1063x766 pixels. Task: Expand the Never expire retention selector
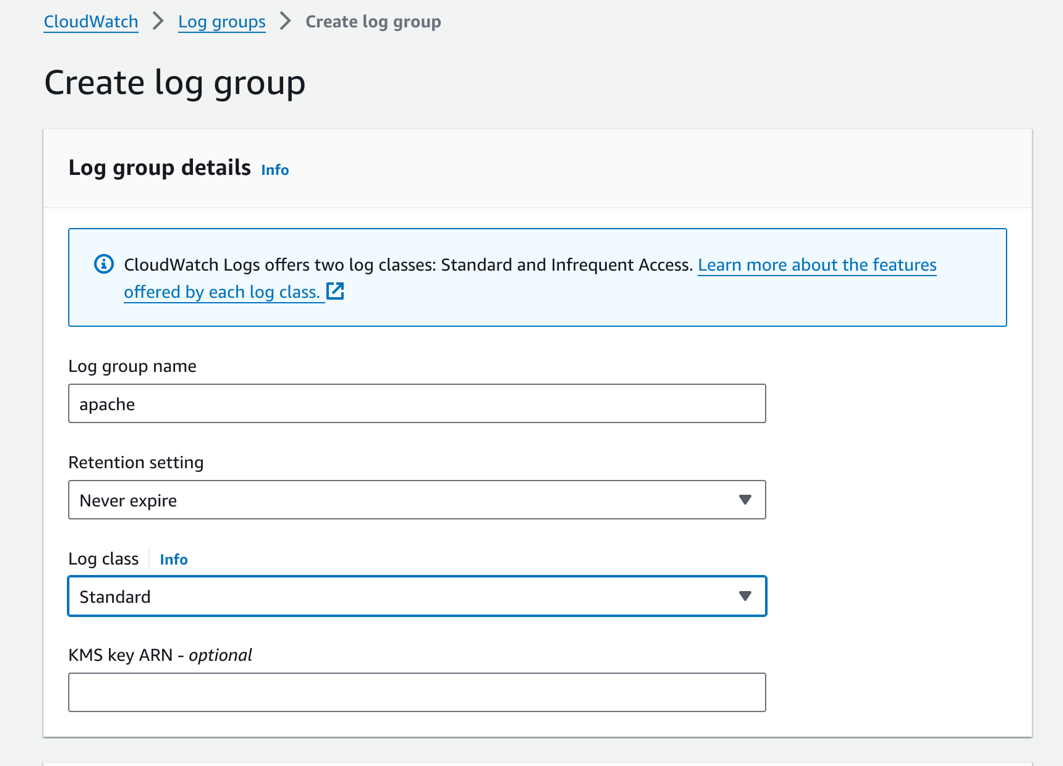417,500
